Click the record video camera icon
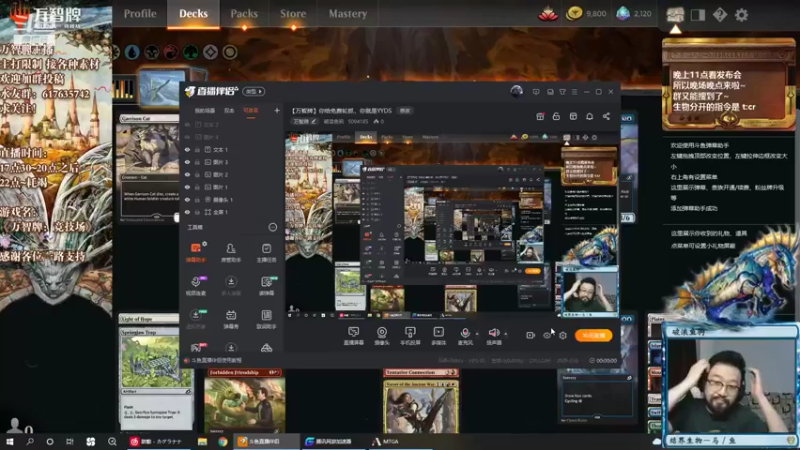The image size is (800, 450). [530, 335]
